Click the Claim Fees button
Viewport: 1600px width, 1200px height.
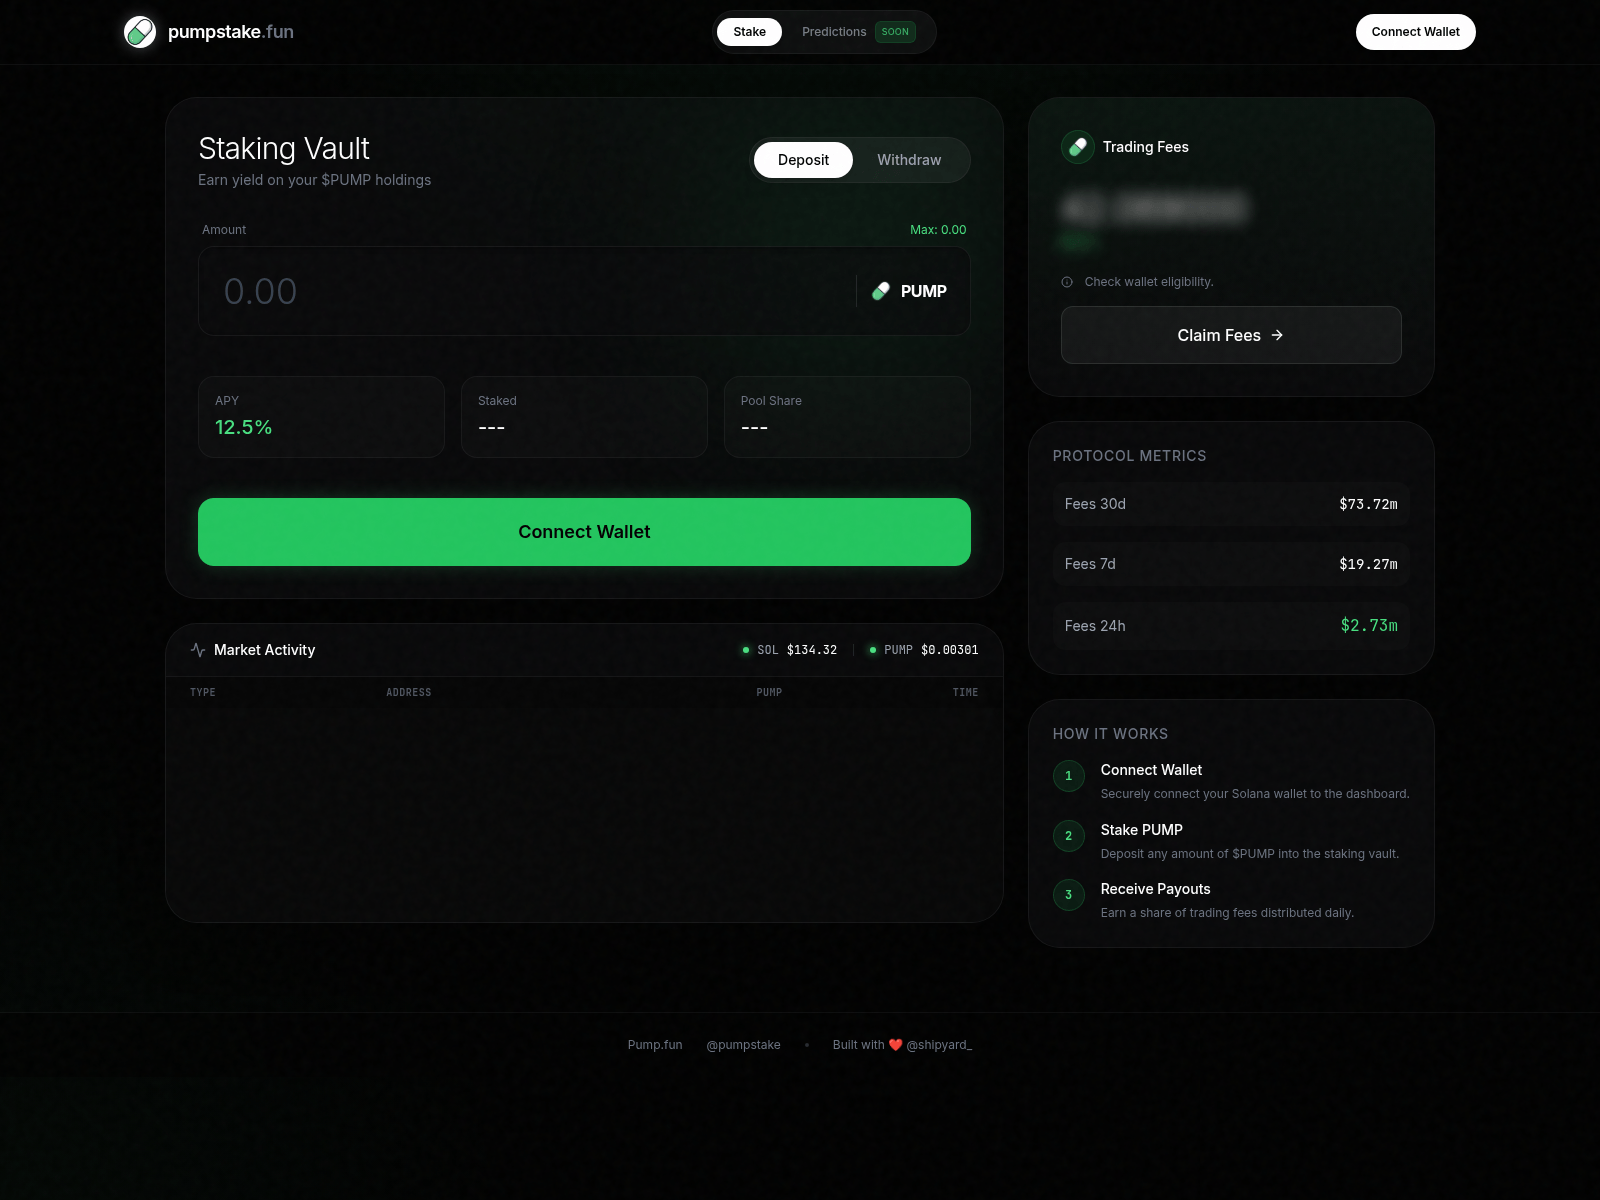click(1231, 335)
